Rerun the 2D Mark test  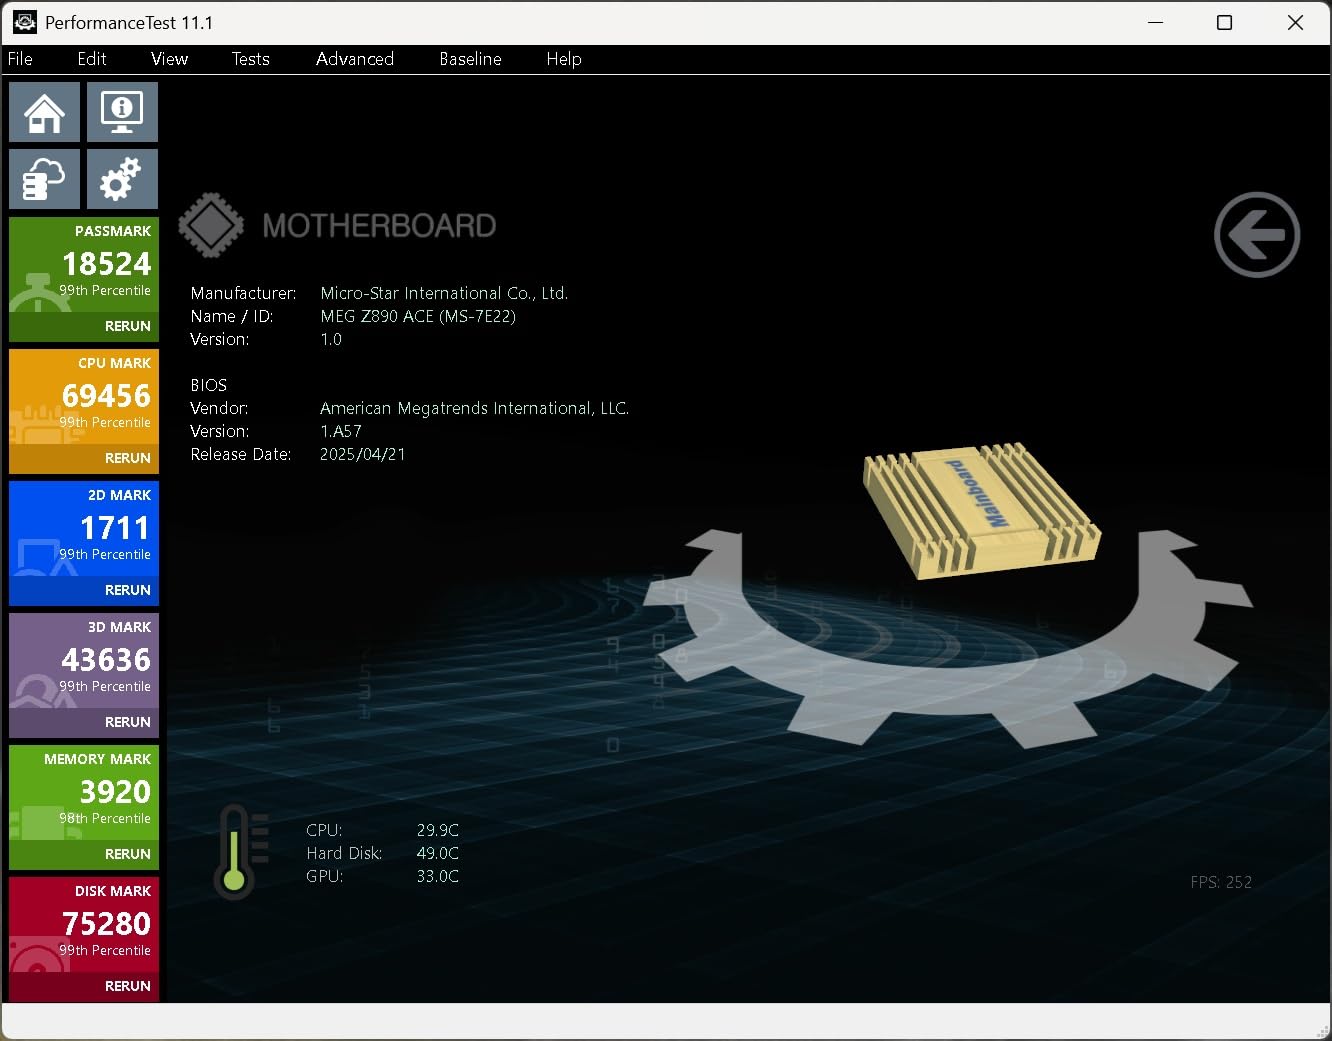coord(128,590)
